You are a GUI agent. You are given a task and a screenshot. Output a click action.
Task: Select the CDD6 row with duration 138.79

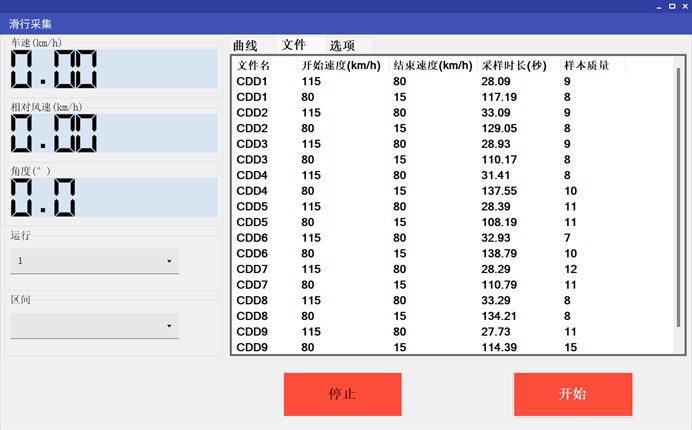pos(400,253)
